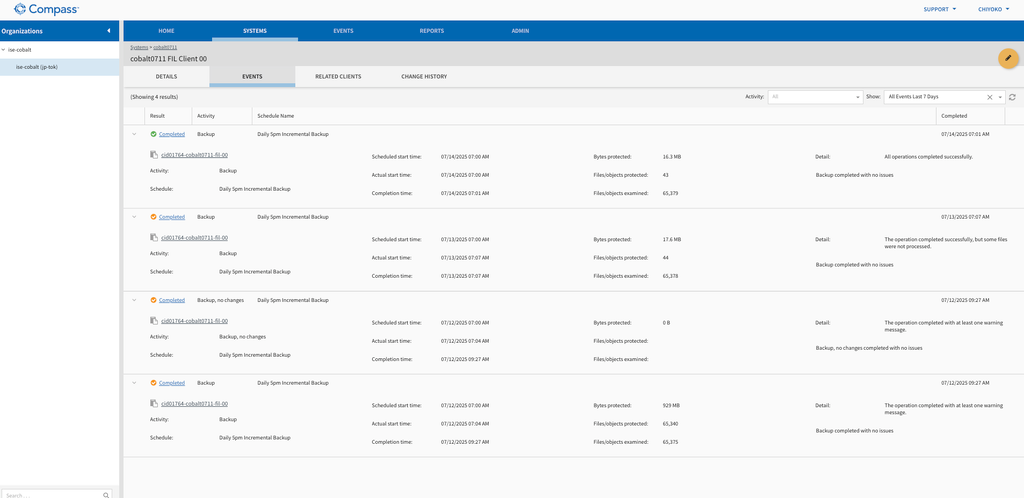Click the 929 MB bytes protected value
Screen dimensions: 1024x498
[671, 405]
